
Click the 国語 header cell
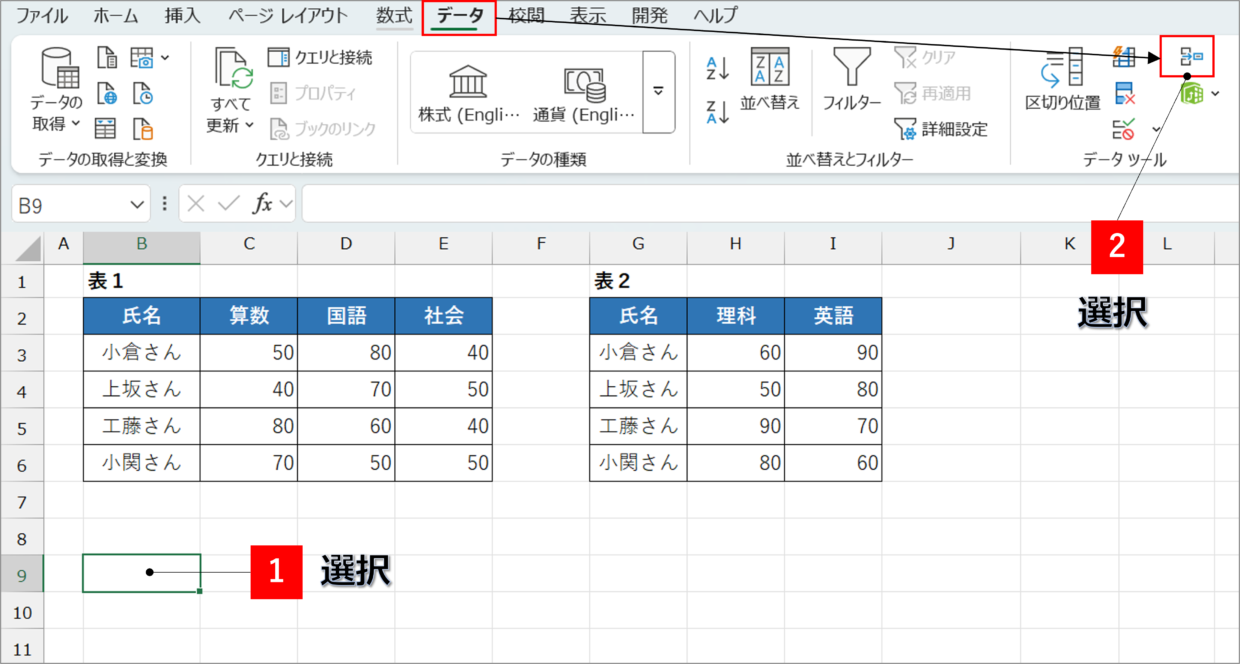point(346,316)
